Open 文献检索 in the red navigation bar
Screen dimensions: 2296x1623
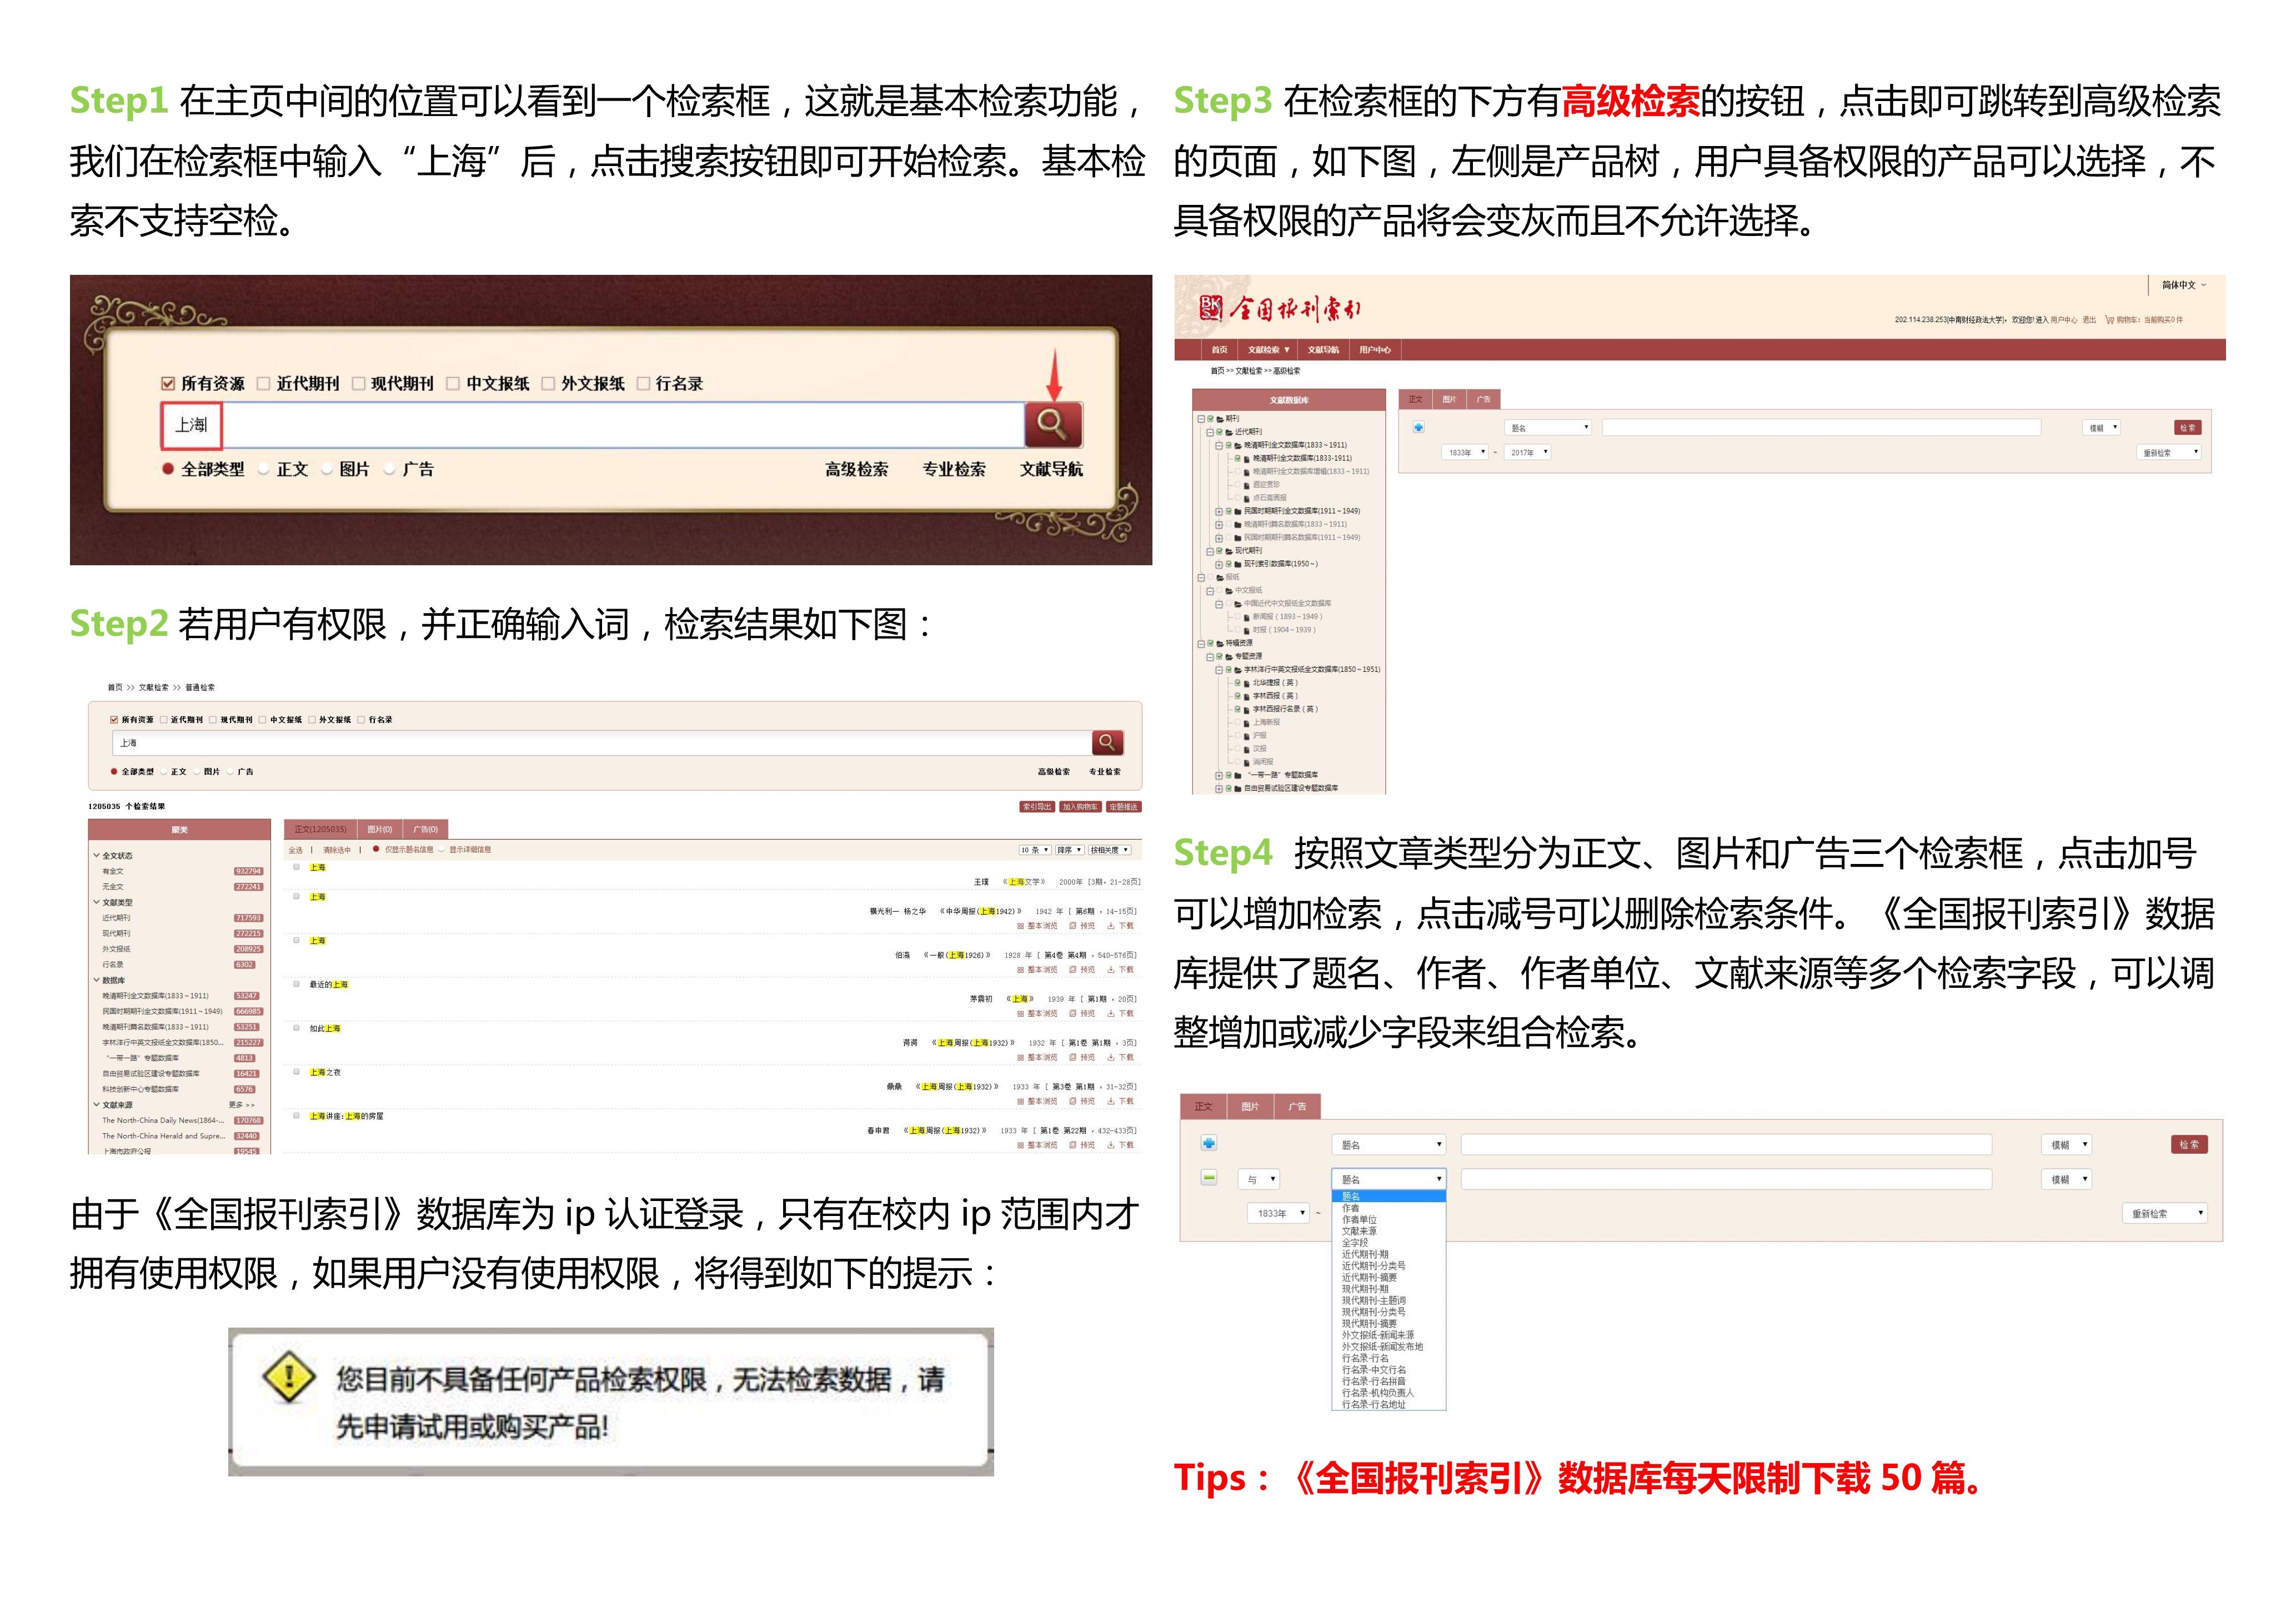point(1268,350)
